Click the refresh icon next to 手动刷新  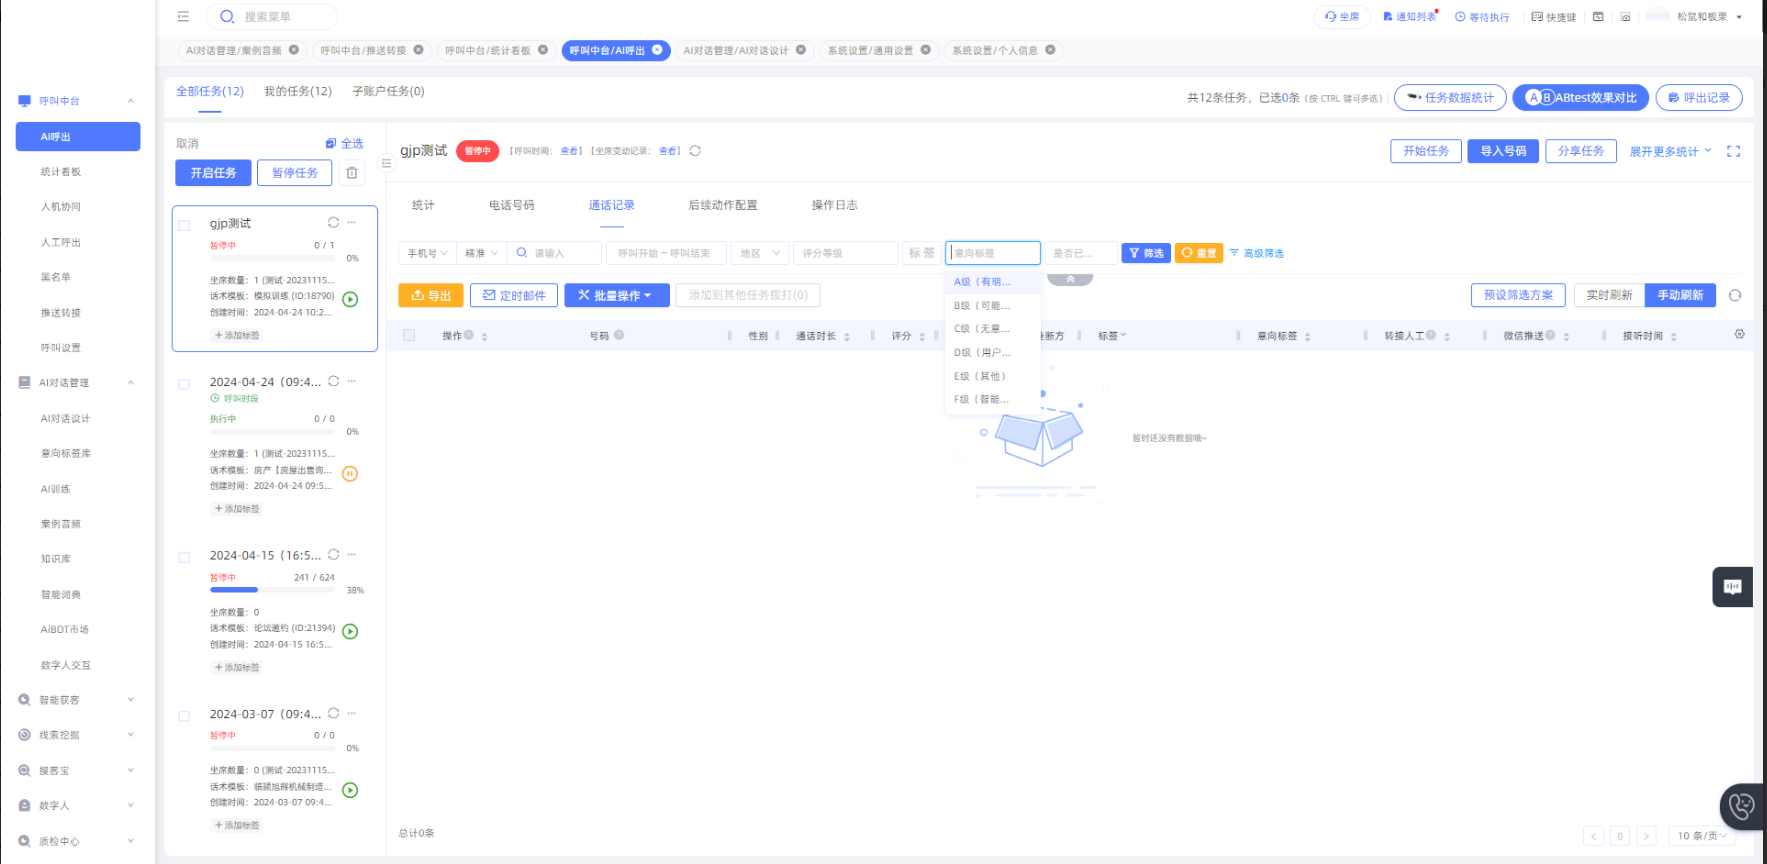click(x=1735, y=295)
